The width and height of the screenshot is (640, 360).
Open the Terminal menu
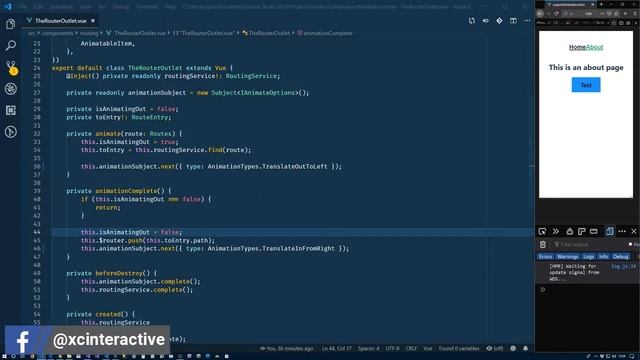coord(146,7)
